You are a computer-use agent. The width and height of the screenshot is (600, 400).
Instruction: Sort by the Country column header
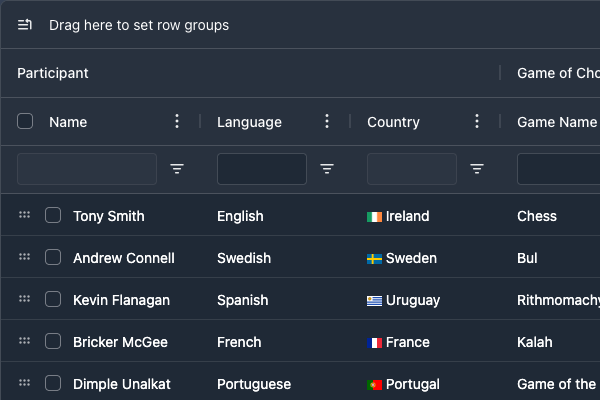click(x=393, y=122)
